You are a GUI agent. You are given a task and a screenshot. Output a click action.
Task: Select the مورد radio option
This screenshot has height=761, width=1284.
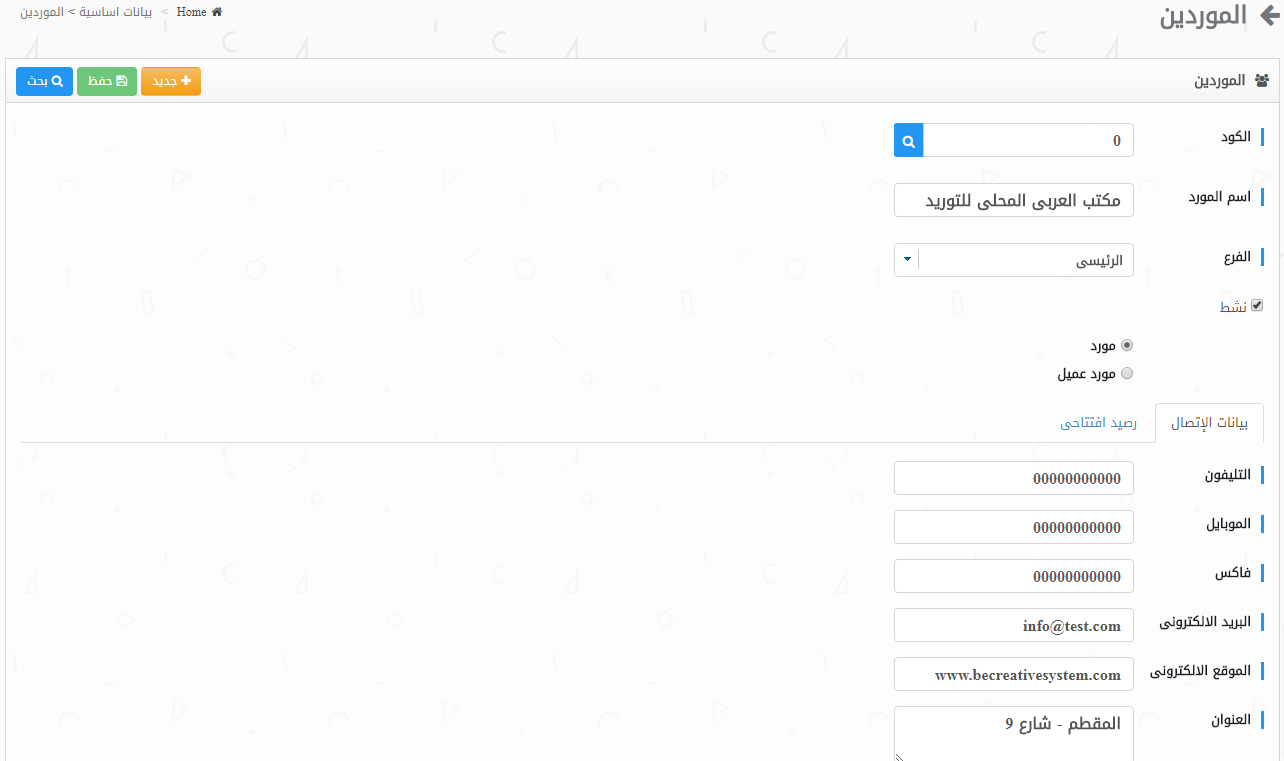click(x=1127, y=345)
